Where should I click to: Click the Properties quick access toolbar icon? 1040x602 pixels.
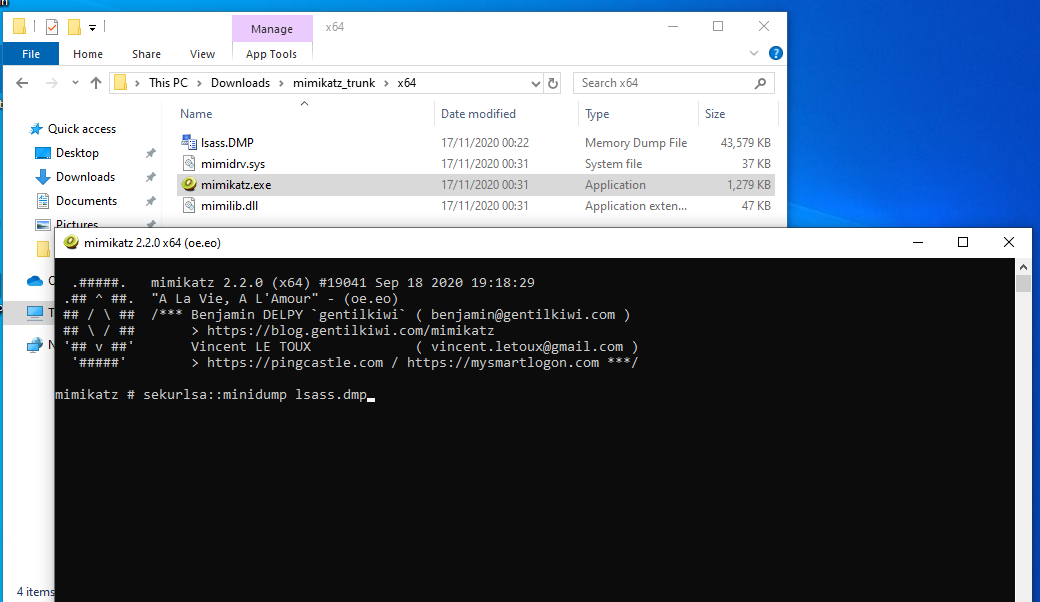pyautogui.click(x=52, y=27)
